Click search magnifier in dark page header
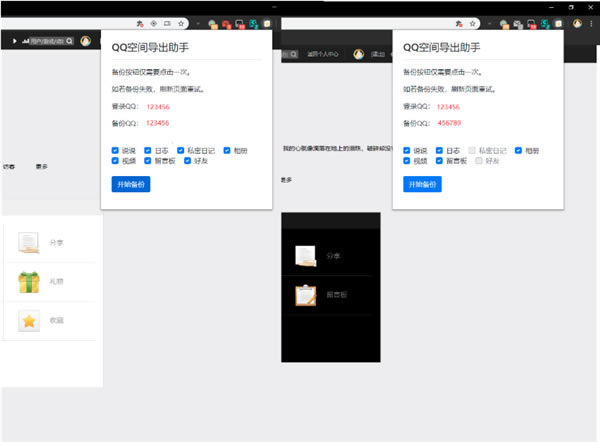600x442 pixels. 293,54
